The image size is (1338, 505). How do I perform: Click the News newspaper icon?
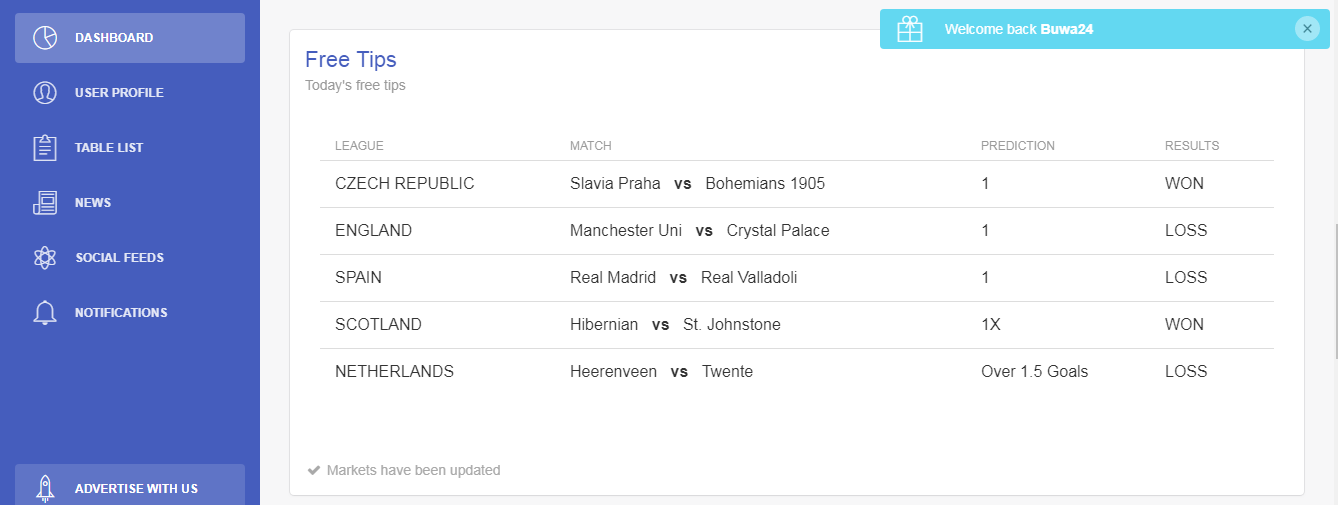tap(45, 203)
